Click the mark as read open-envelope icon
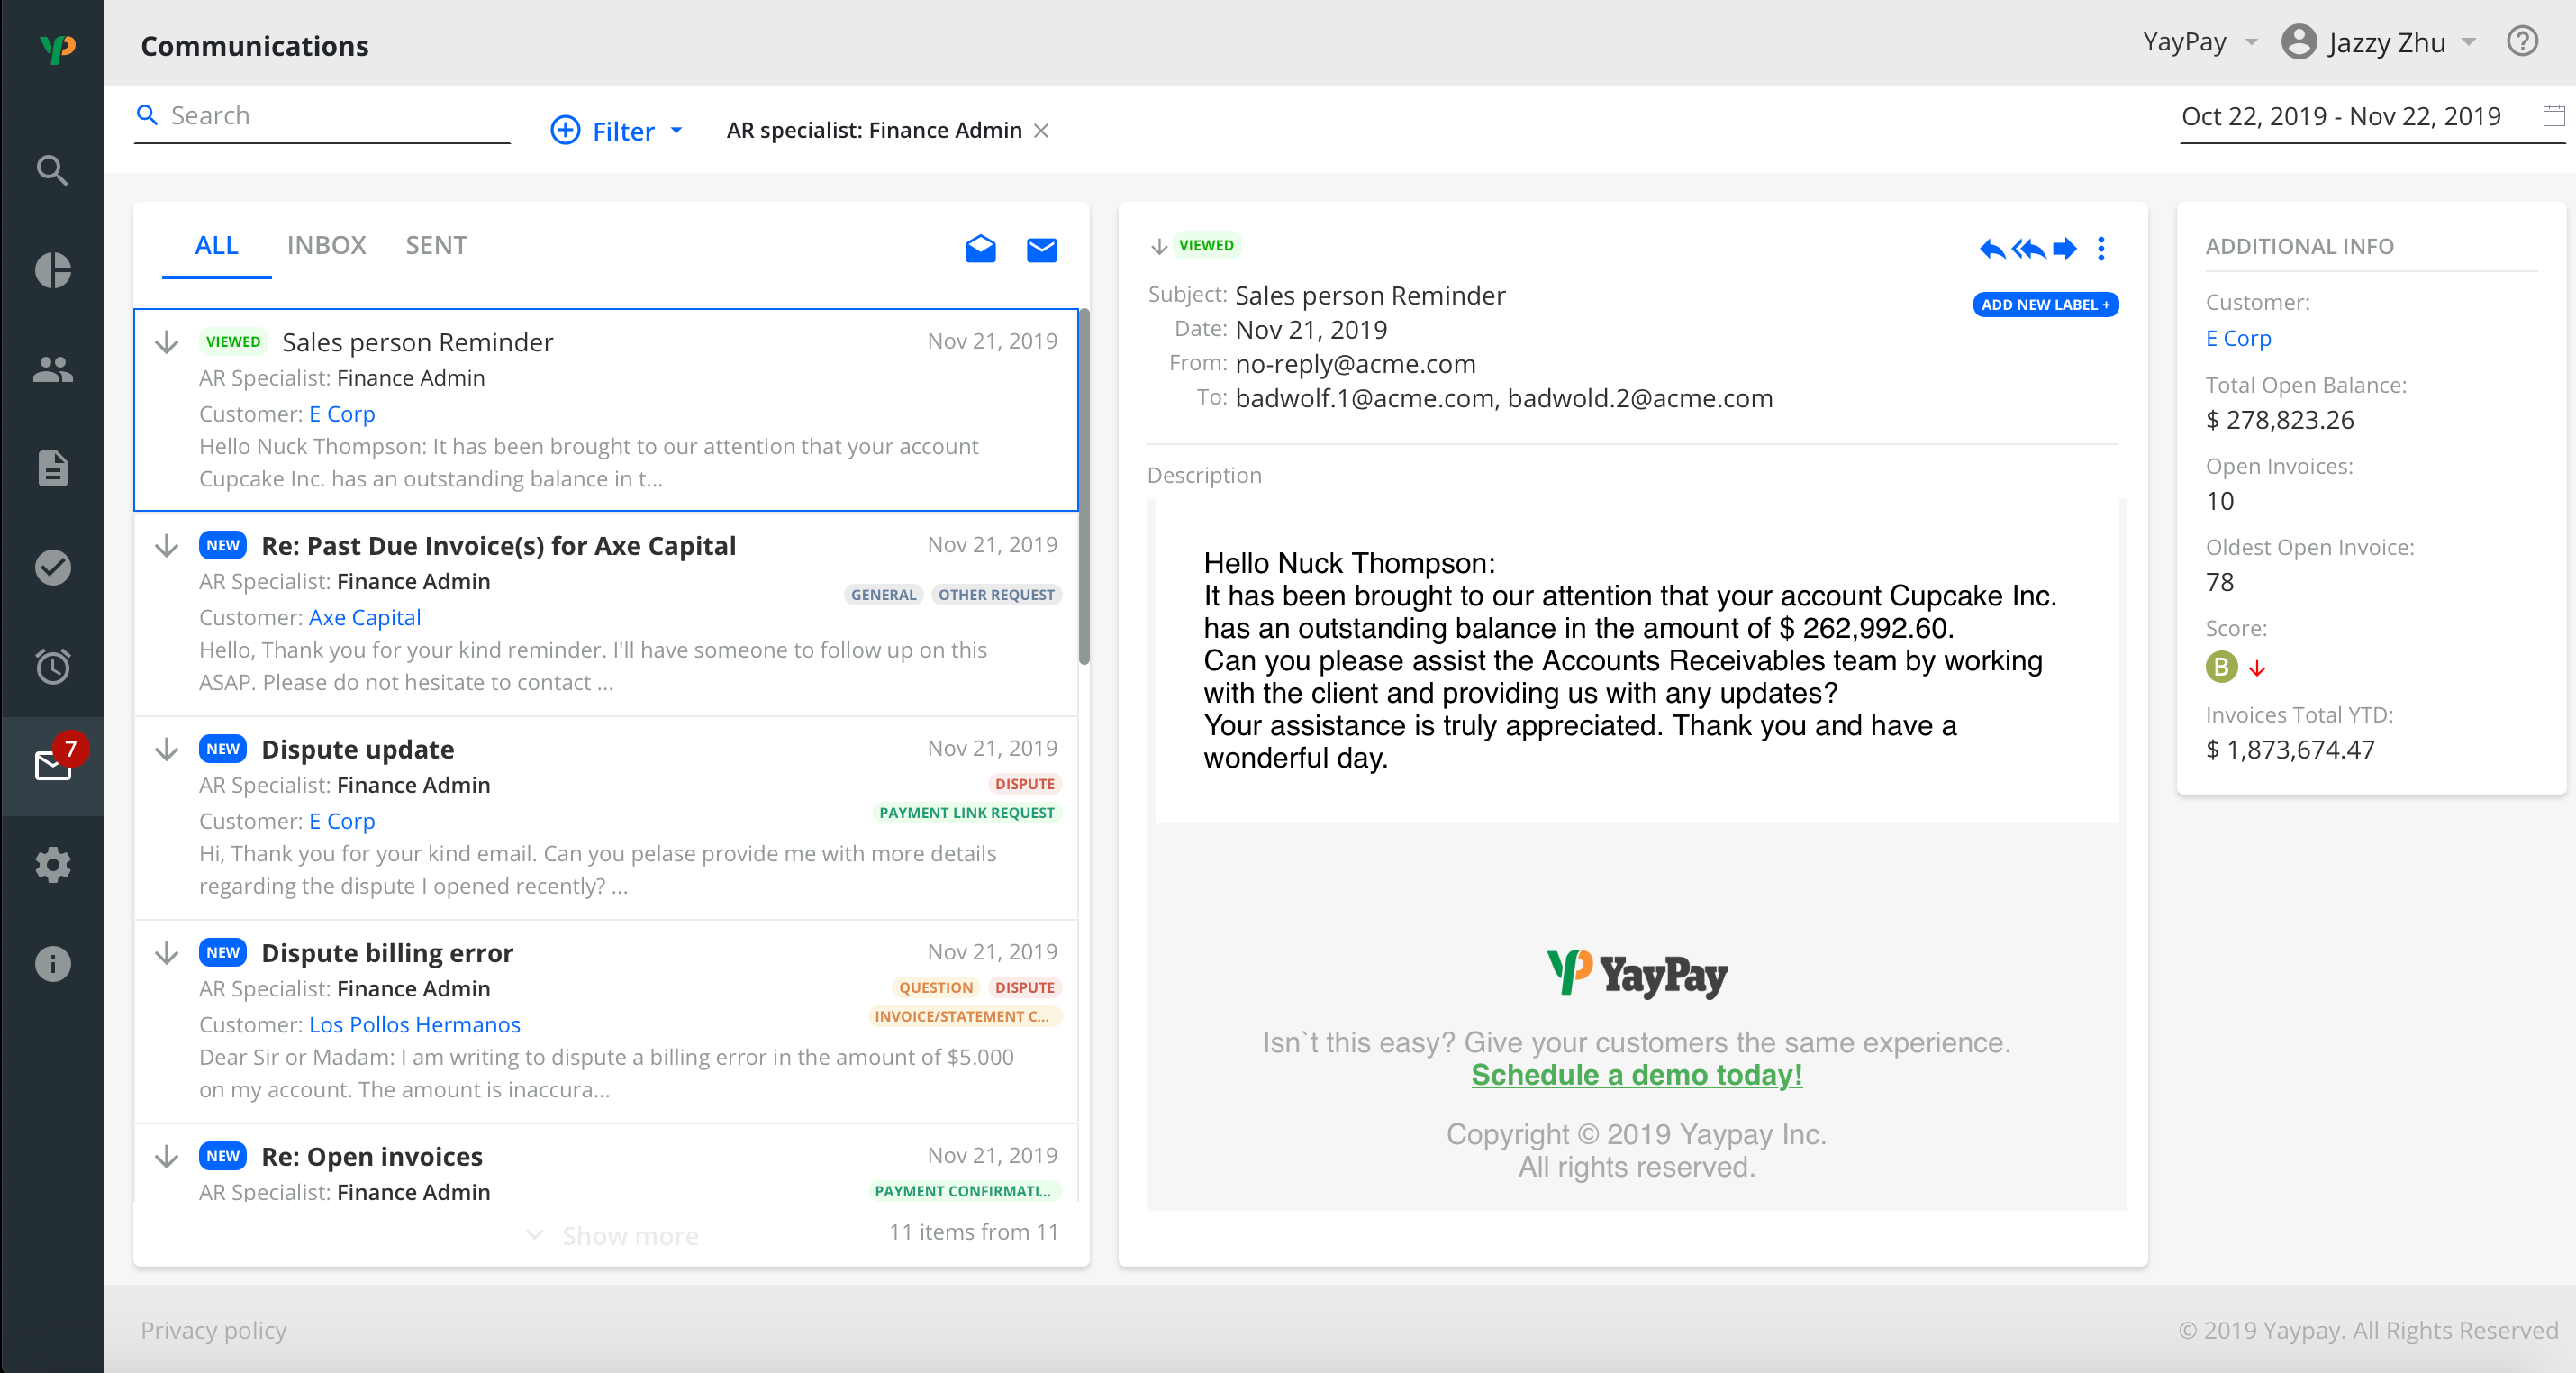Screen dimensions: 2576x1373 [980, 249]
